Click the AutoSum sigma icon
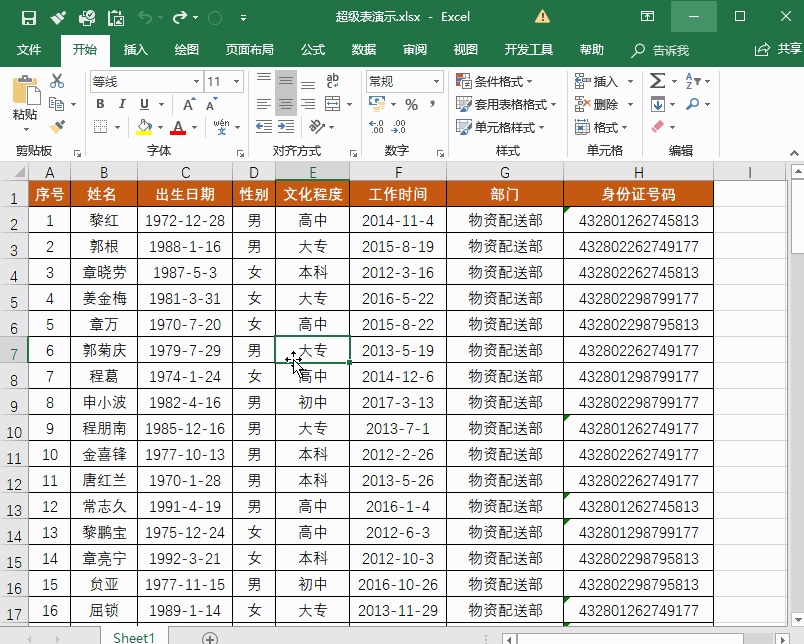804x644 pixels. click(657, 81)
